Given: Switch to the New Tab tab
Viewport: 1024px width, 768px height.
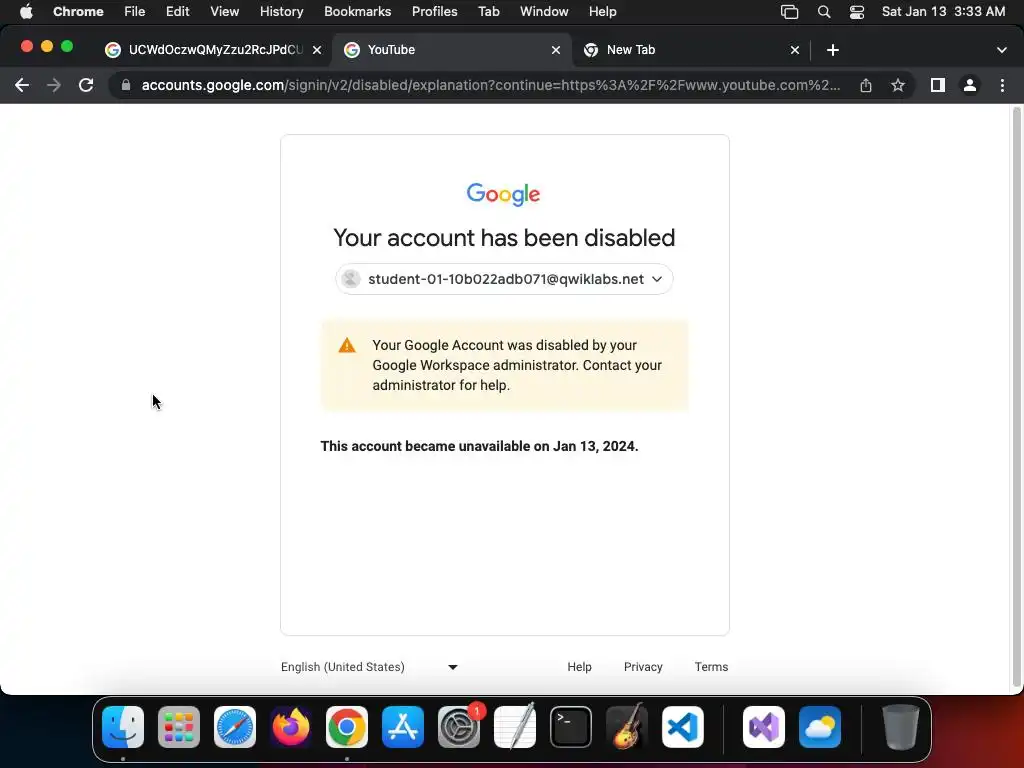Looking at the screenshot, I should click(691, 50).
